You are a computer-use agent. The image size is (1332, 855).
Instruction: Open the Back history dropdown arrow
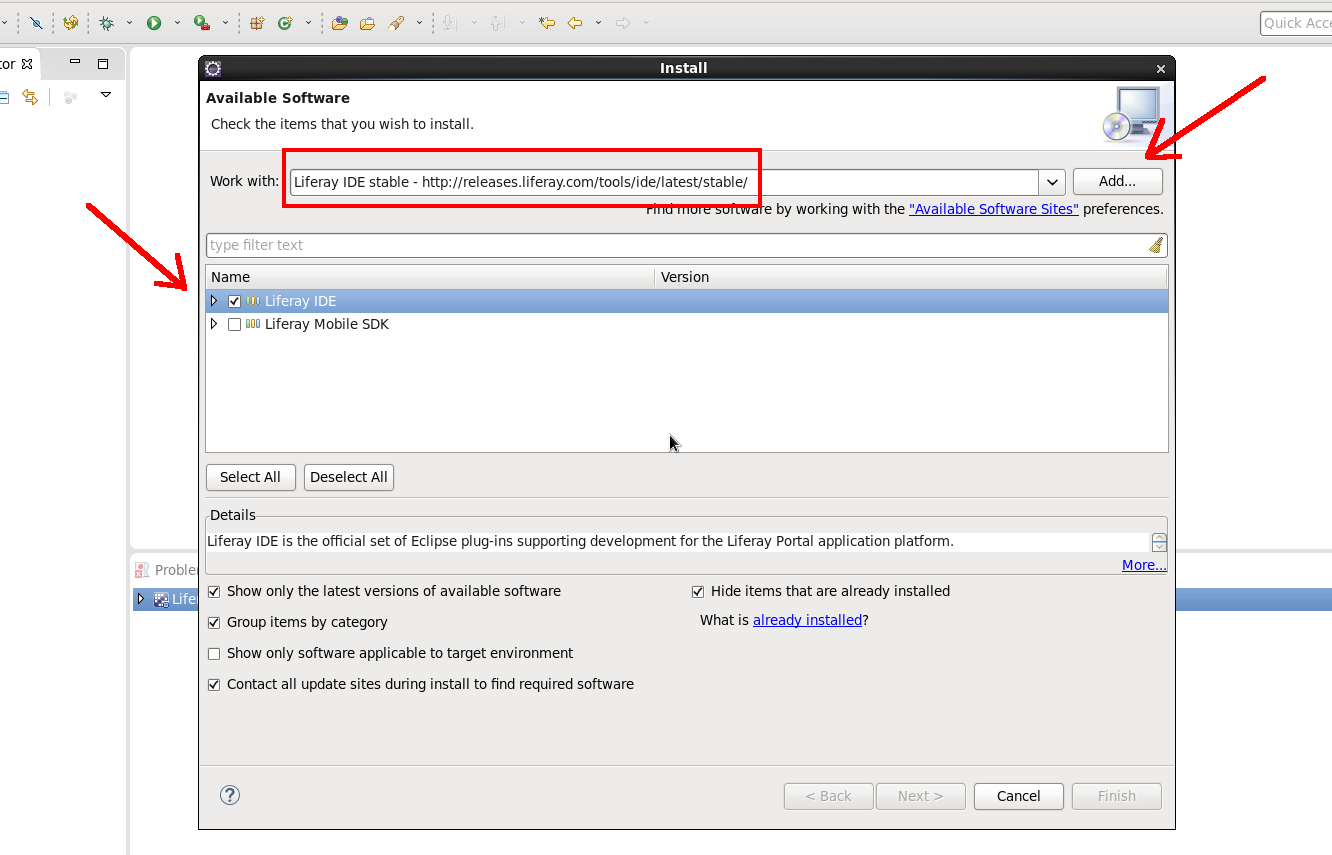pyautogui.click(x=598, y=22)
